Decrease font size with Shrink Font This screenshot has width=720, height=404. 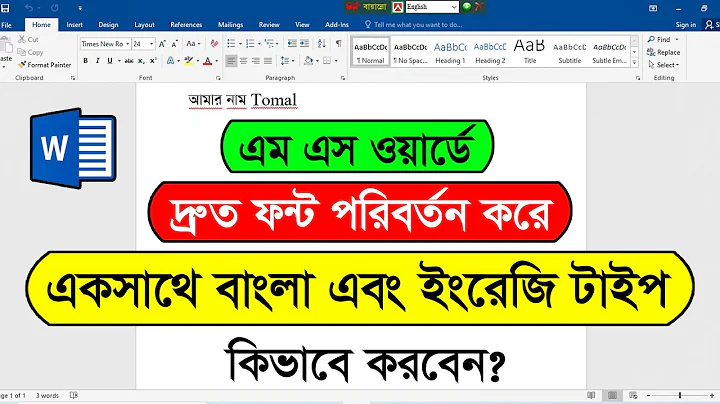(174, 44)
